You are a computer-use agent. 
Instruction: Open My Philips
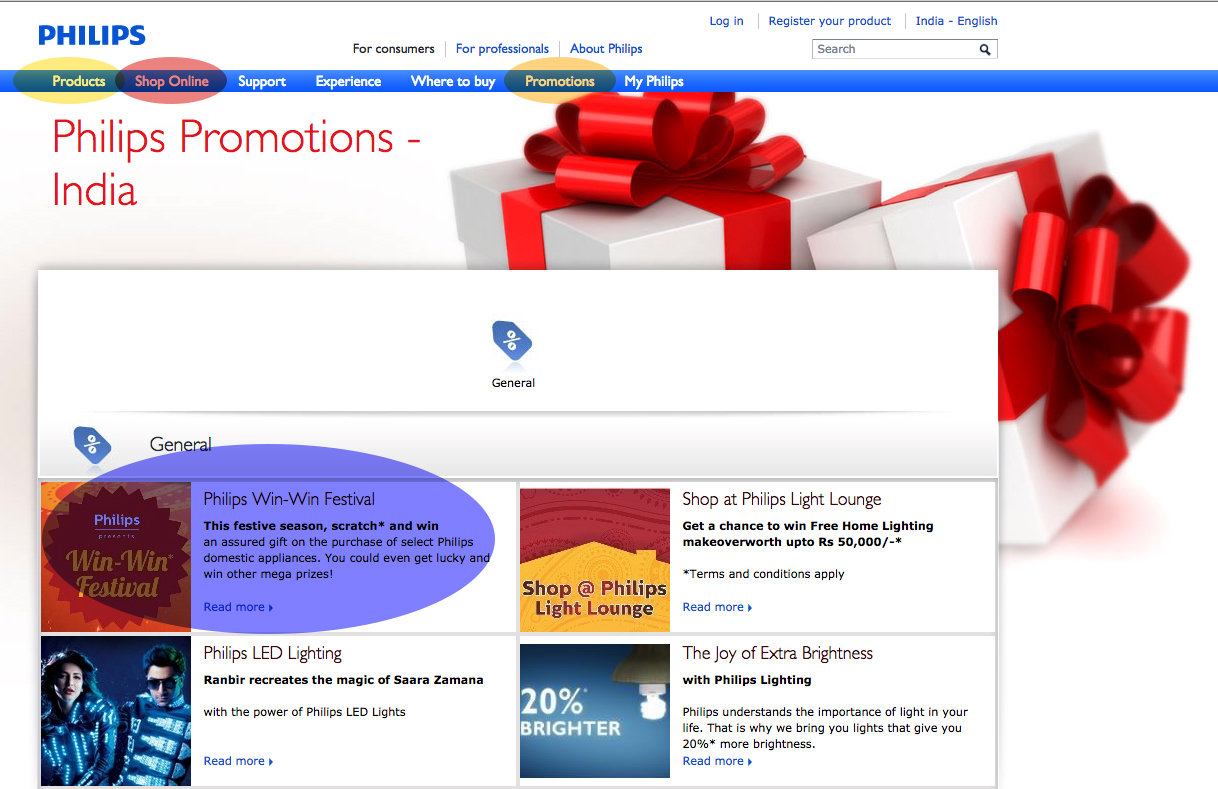(x=654, y=81)
